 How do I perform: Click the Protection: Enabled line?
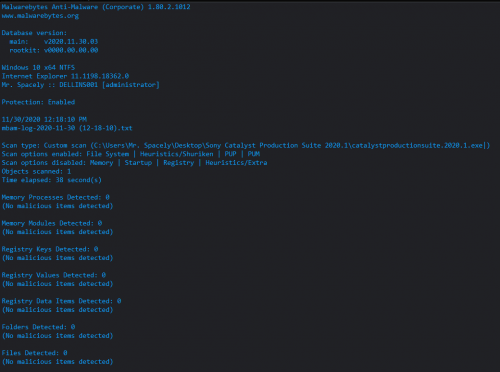pos(38,102)
